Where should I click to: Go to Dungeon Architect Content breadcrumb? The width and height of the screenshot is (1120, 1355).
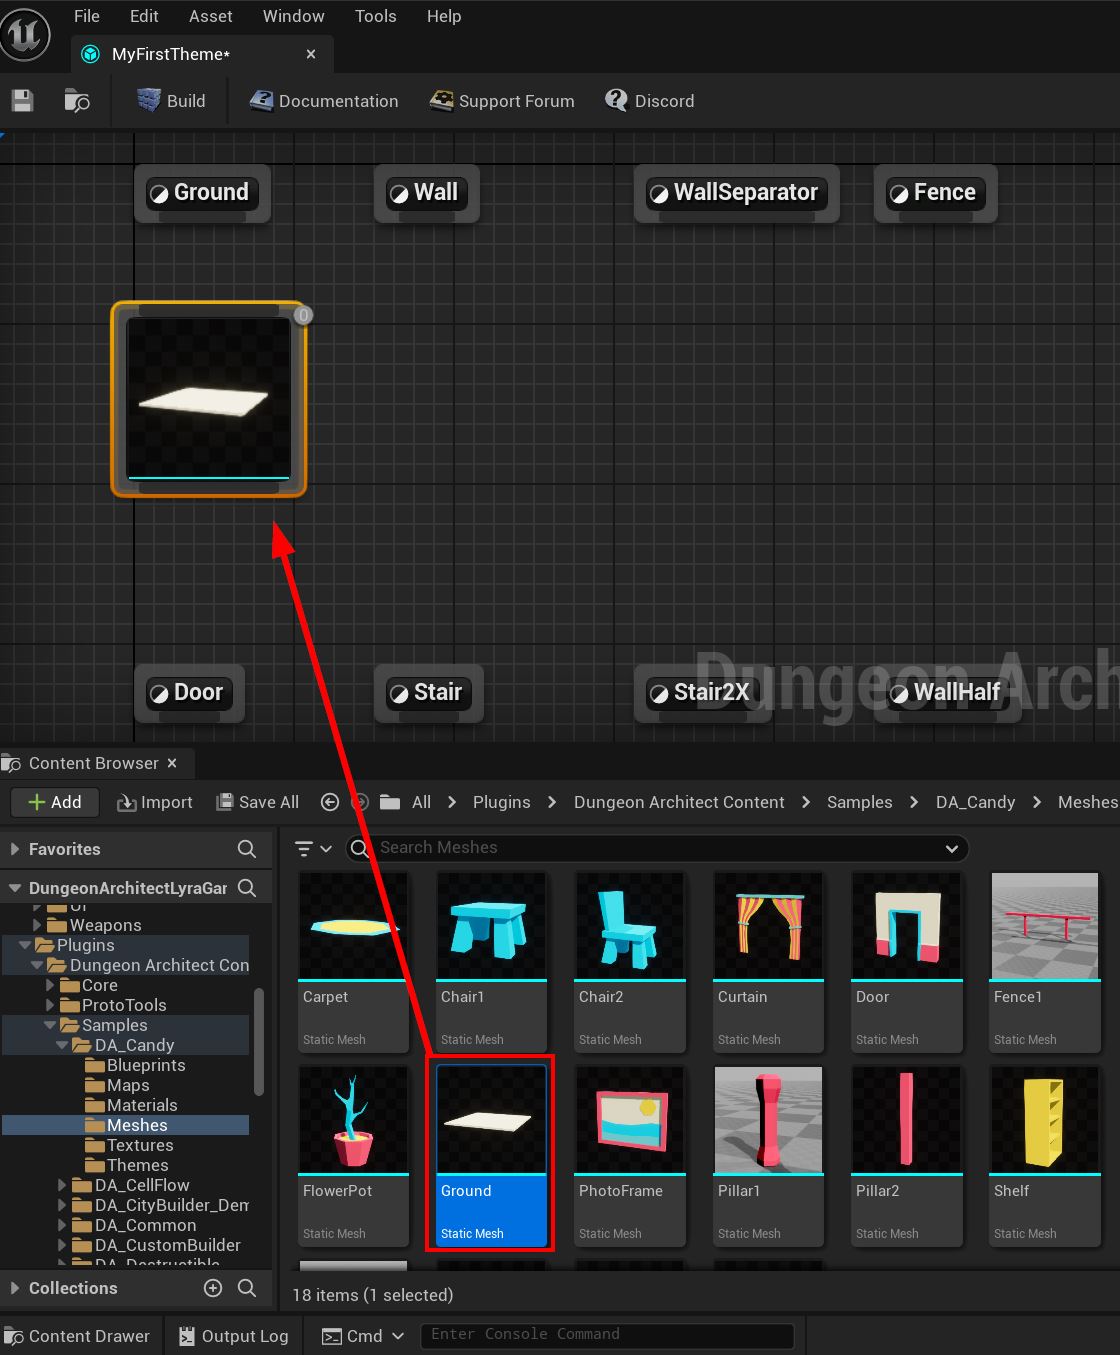pyautogui.click(x=679, y=802)
